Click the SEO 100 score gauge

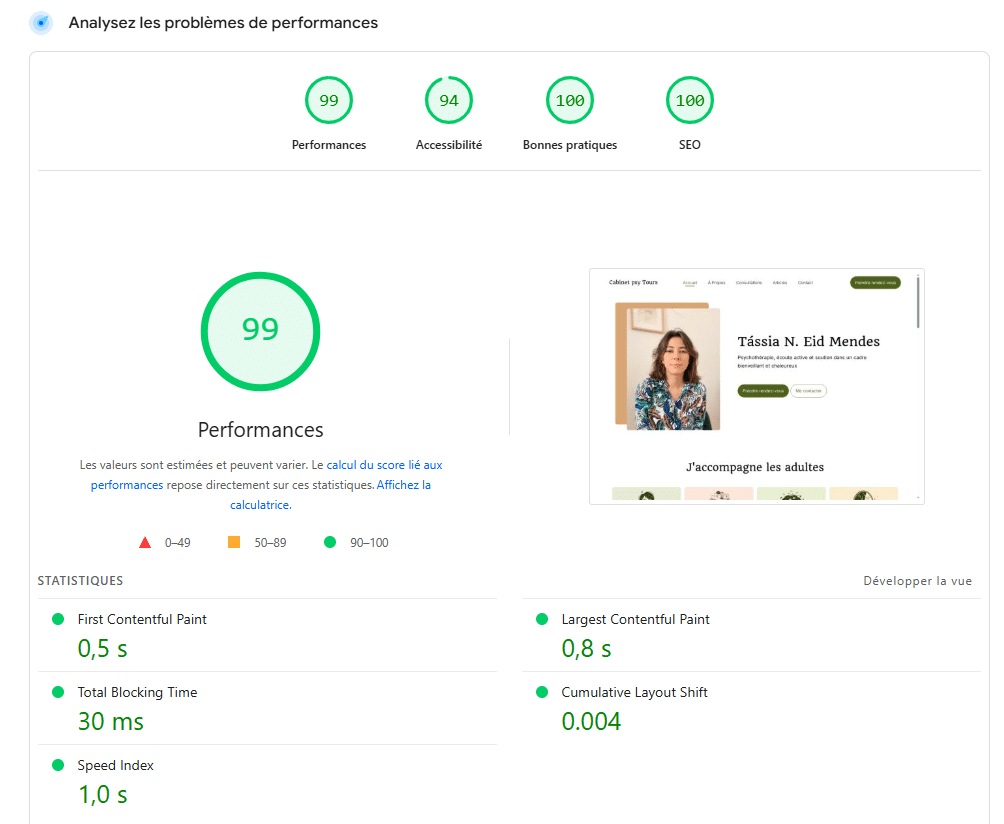[x=689, y=100]
